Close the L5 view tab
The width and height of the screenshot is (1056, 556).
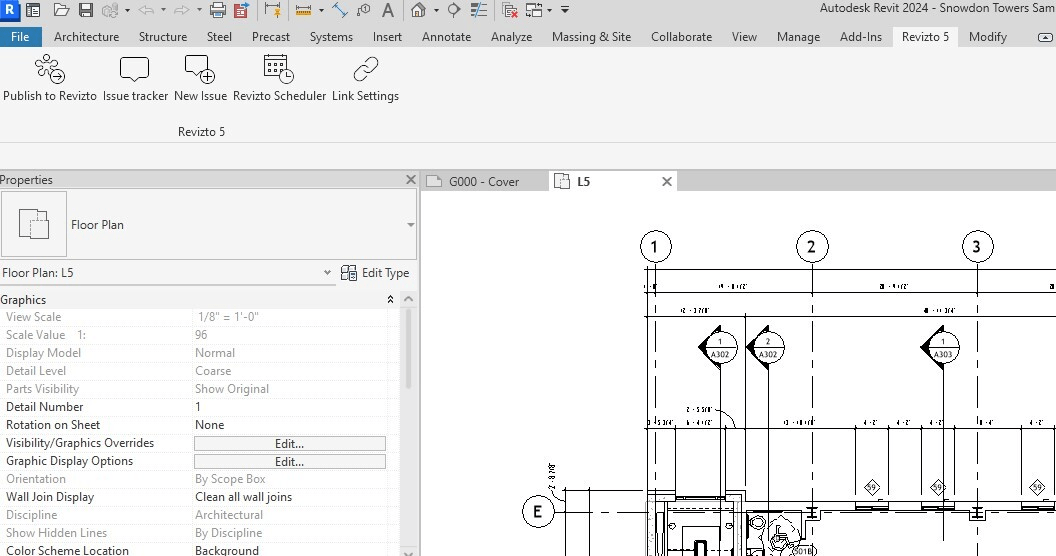(x=667, y=182)
